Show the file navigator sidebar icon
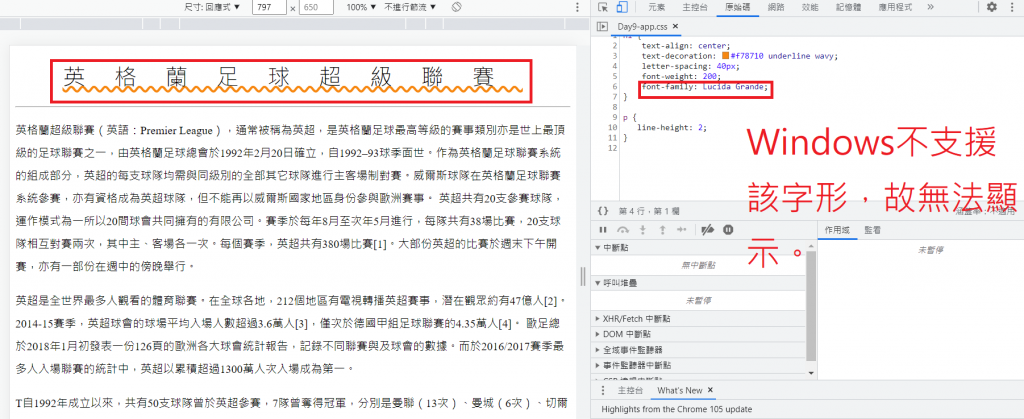 (601, 27)
